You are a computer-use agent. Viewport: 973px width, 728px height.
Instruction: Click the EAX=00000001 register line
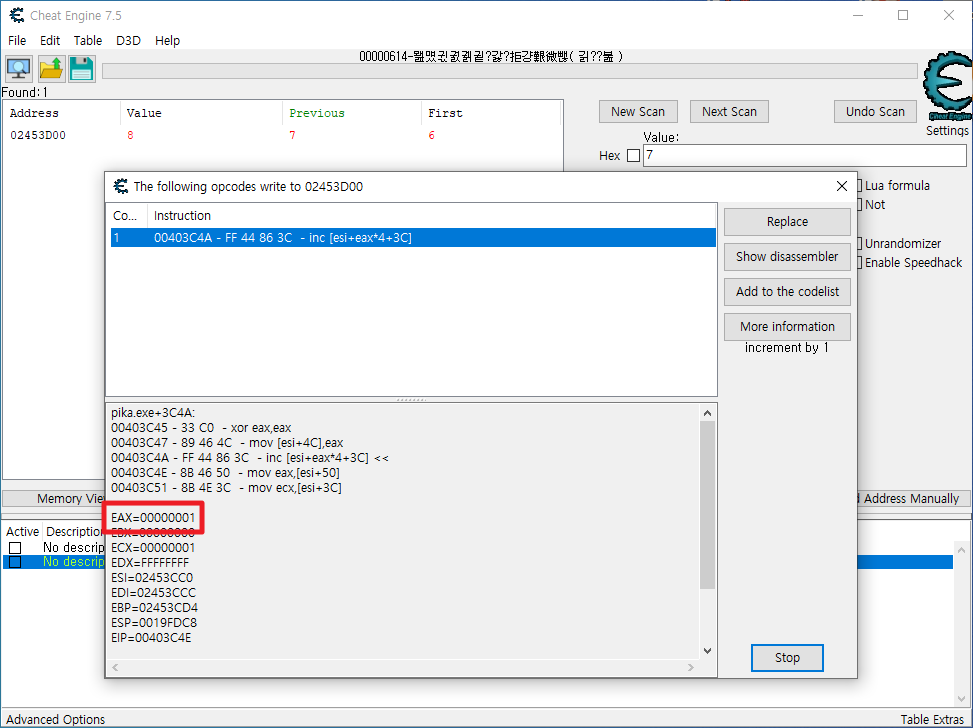[153, 518]
